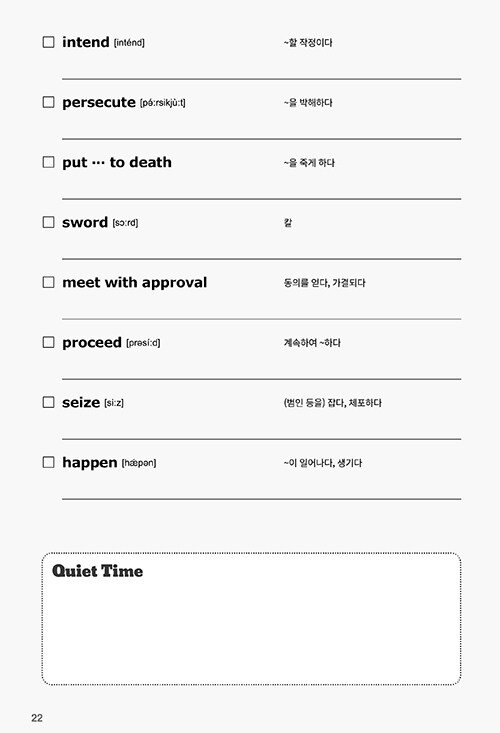Click the Korean meaning of proceed
This screenshot has width=500, height=733.
[312, 343]
